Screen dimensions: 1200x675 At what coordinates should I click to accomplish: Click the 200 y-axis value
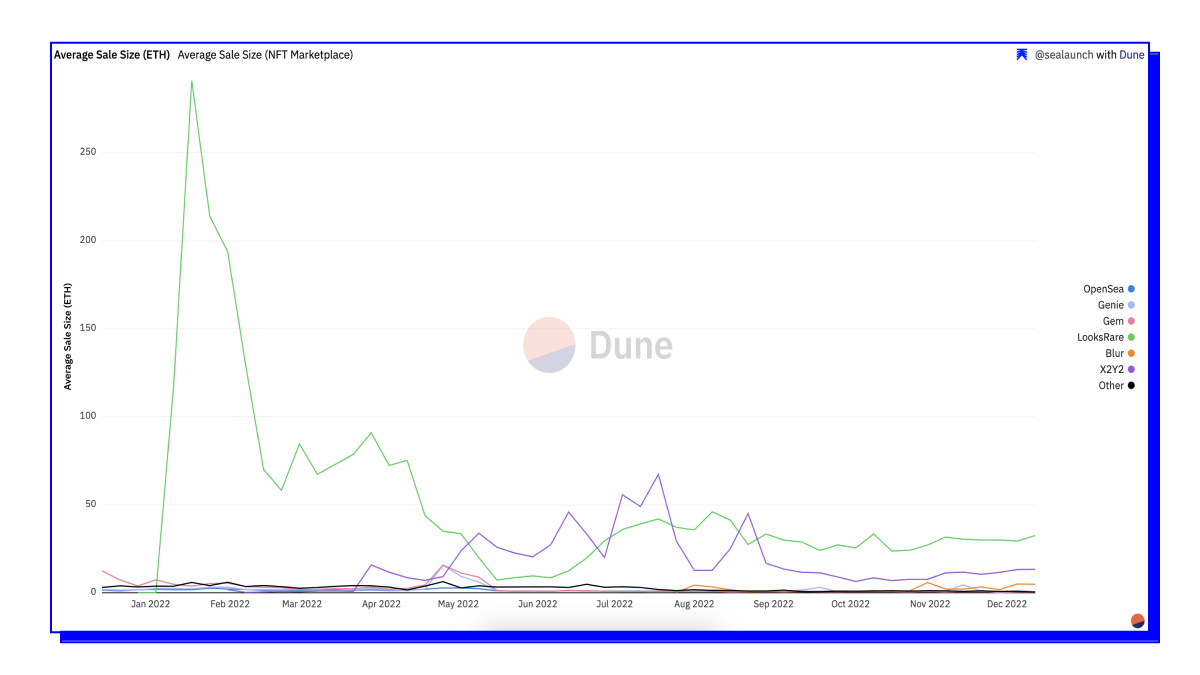[88, 240]
